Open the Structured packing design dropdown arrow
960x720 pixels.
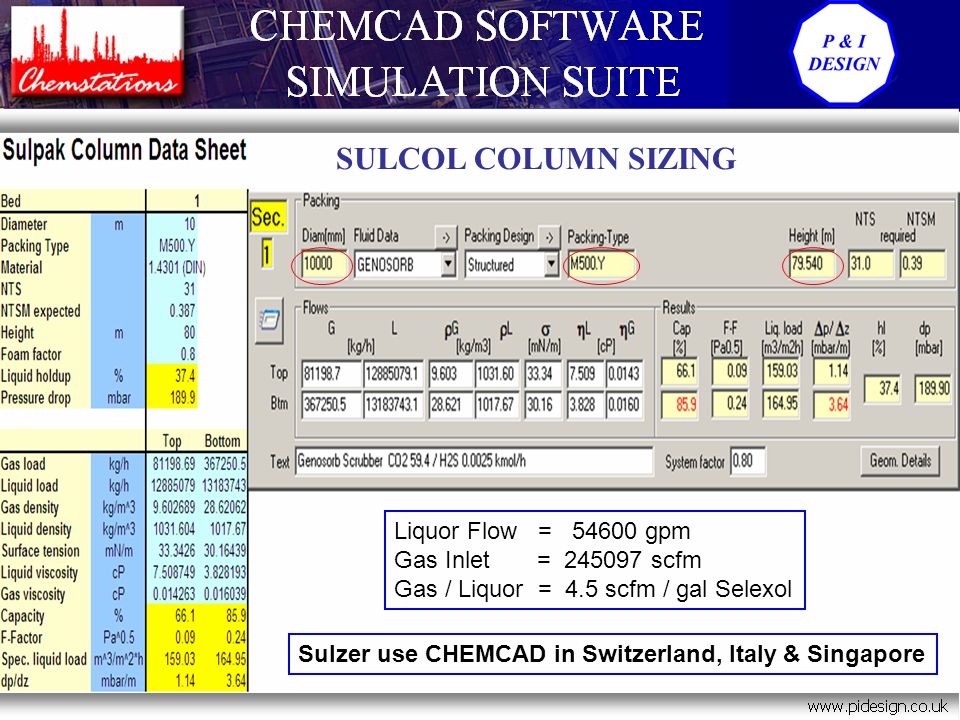[552, 264]
